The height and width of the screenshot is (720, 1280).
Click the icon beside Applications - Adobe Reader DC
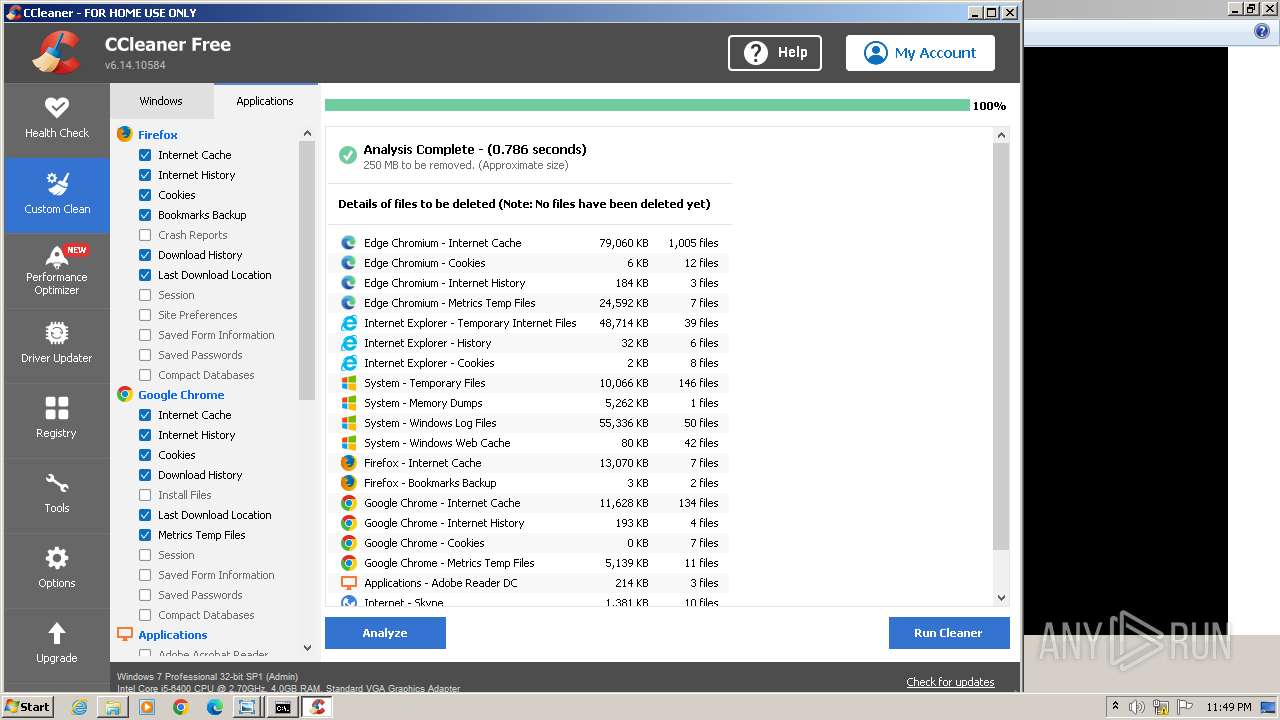click(x=349, y=583)
